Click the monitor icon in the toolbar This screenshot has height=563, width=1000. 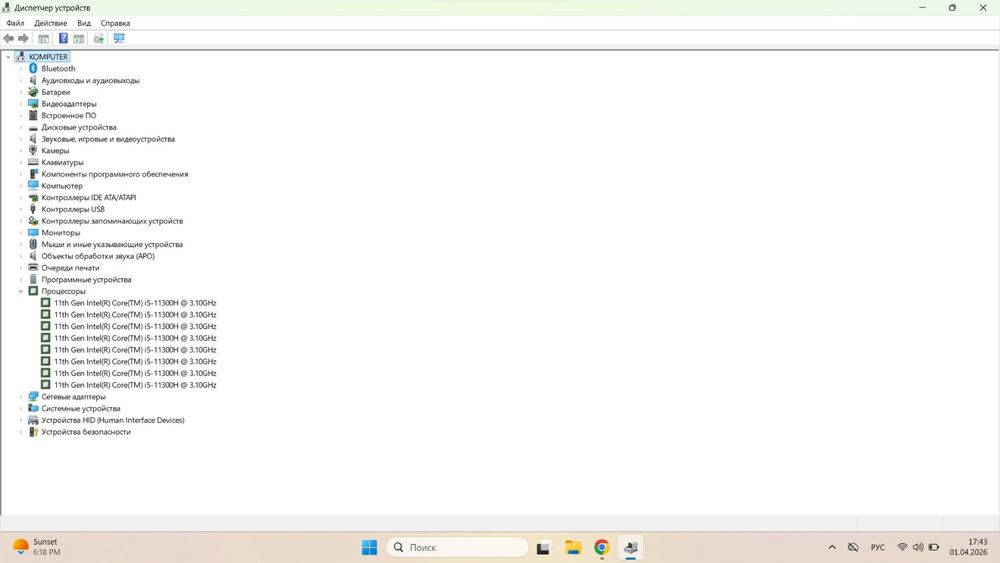click(119, 39)
